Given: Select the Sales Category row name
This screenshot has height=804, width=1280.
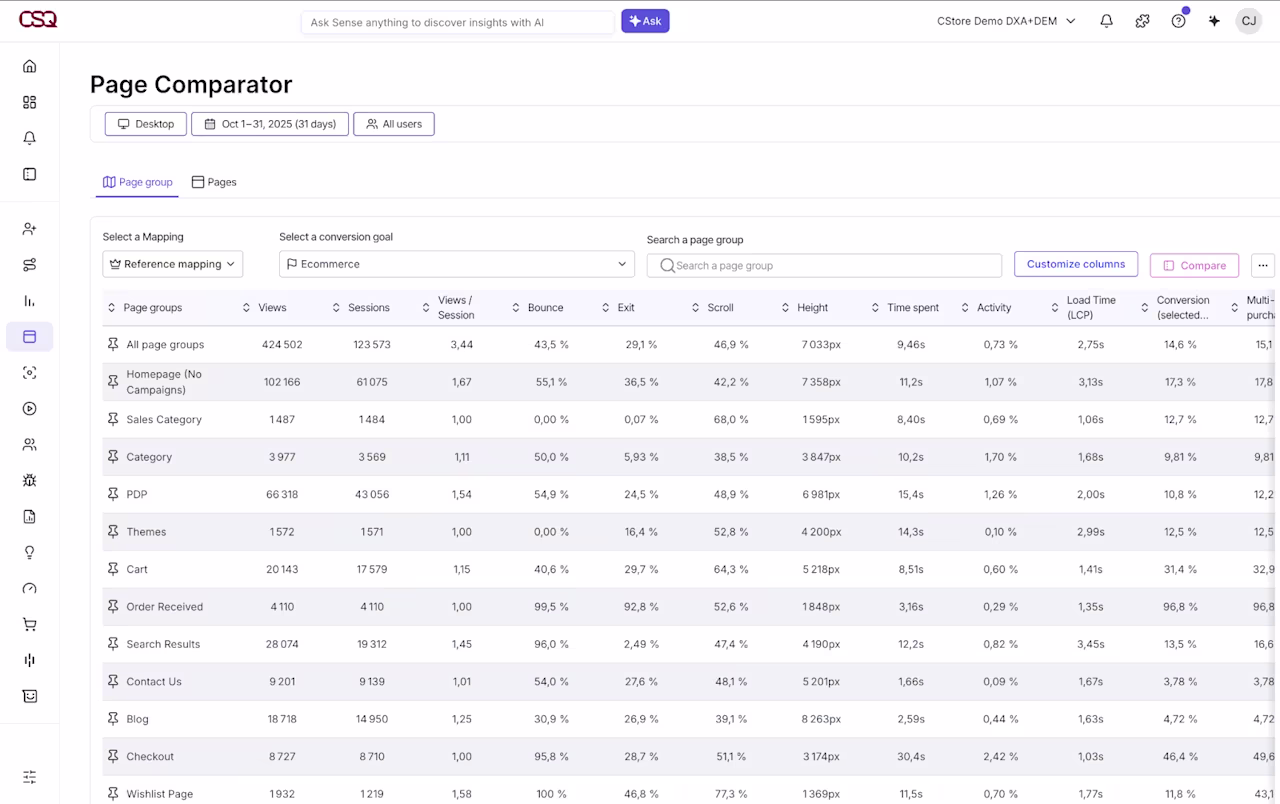Looking at the screenshot, I should [164, 419].
